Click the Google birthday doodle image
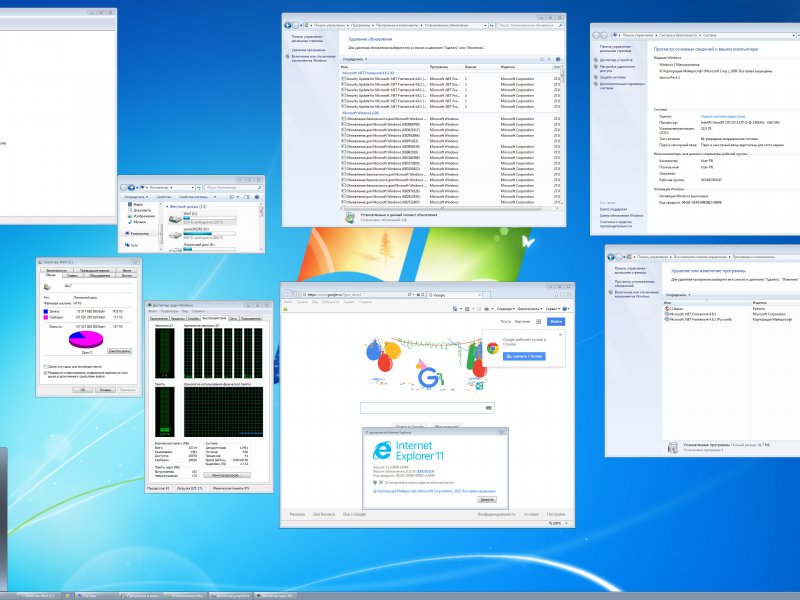The image size is (800, 600). pos(428,364)
